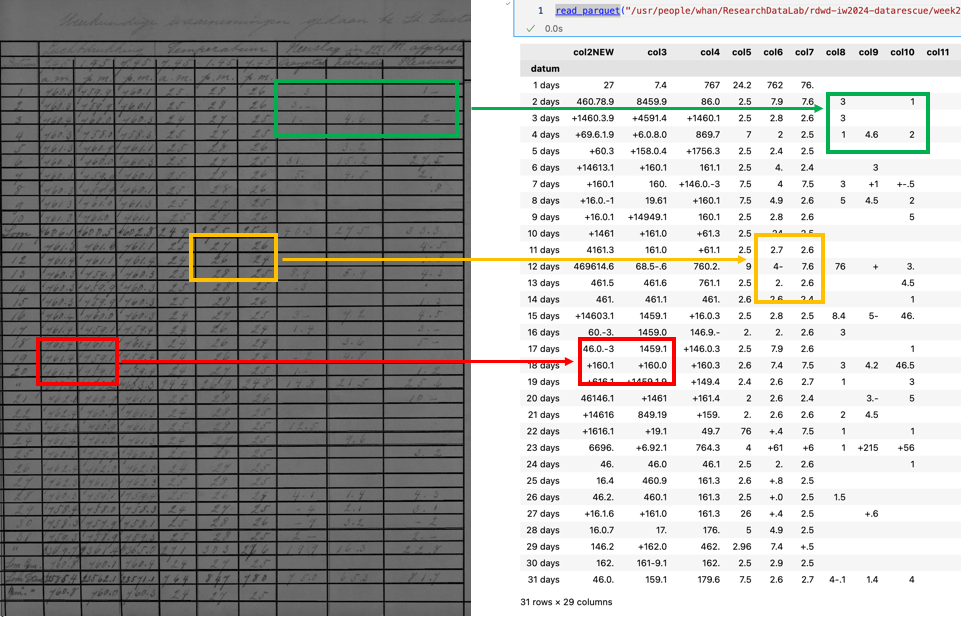Click the 31 rows × 29 columns summary
The width and height of the screenshot is (979, 617).
pyautogui.click(x=566, y=602)
